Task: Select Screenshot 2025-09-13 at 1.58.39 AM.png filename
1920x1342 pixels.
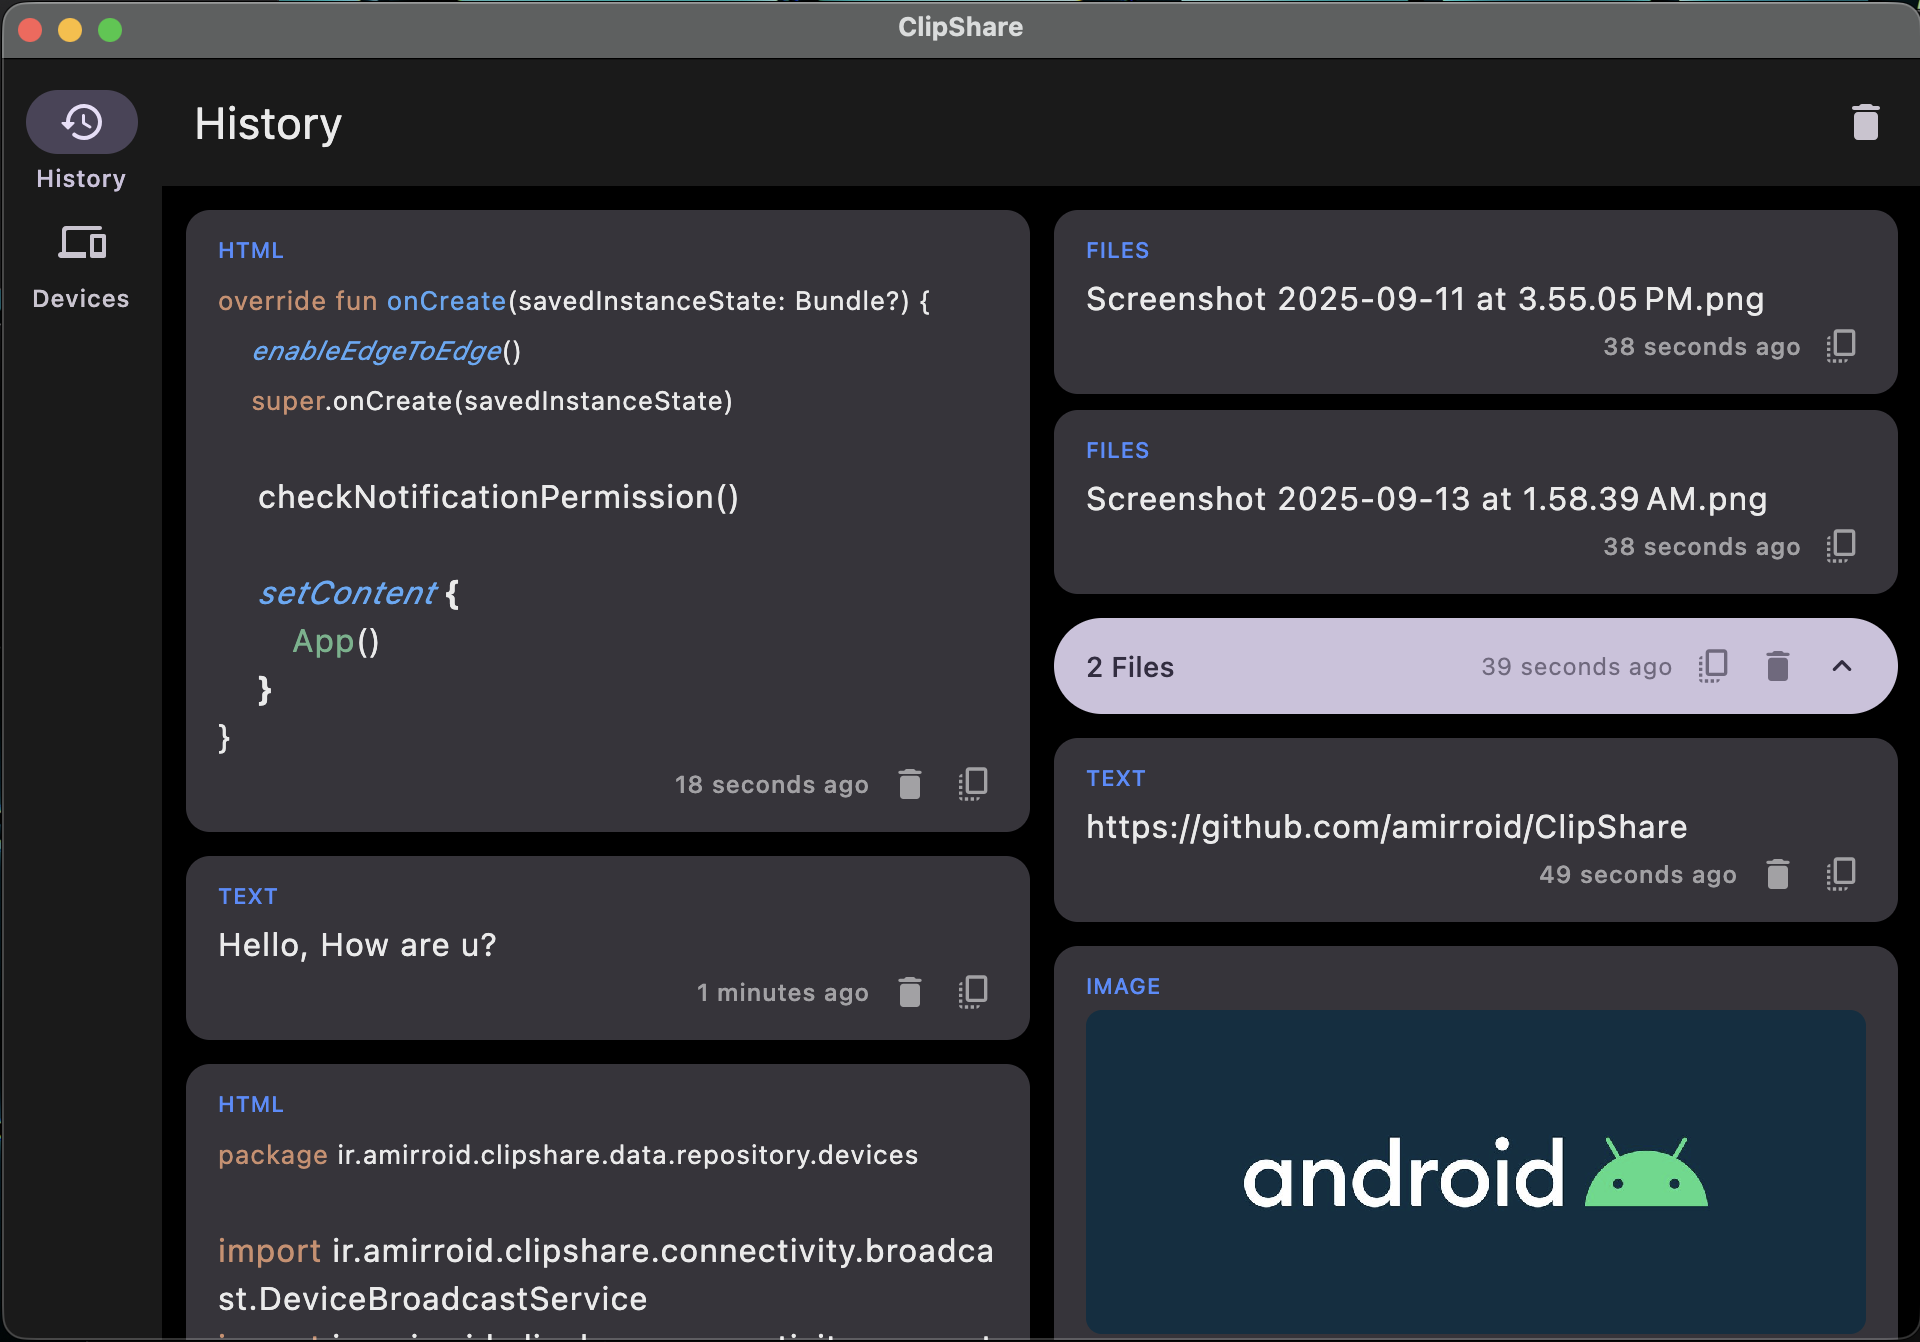Action: pyautogui.click(x=1426, y=499)
